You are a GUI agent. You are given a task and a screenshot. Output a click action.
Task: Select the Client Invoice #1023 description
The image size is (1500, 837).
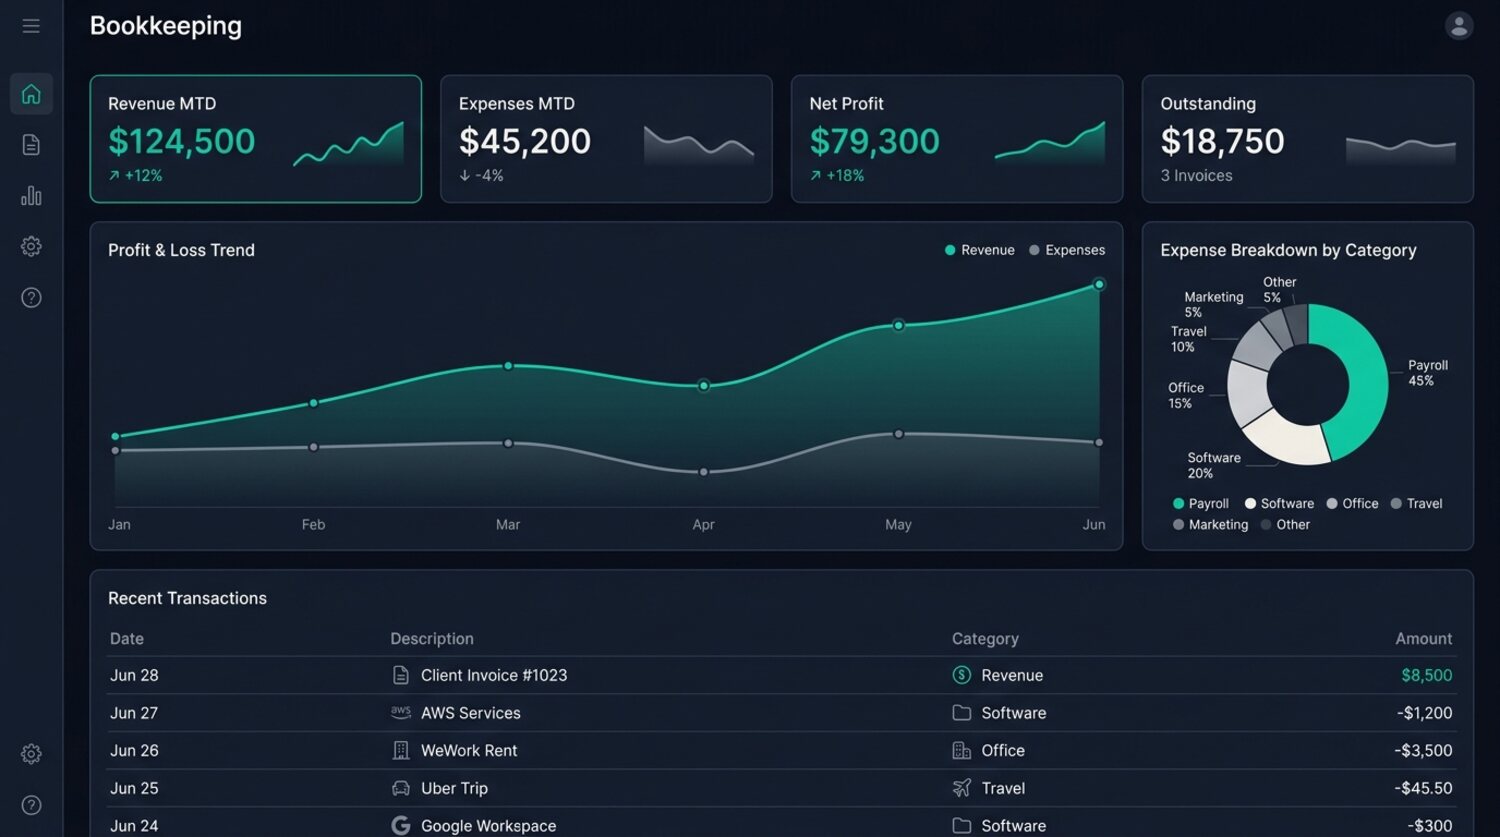pyautogui.click(x=494, y=675)
